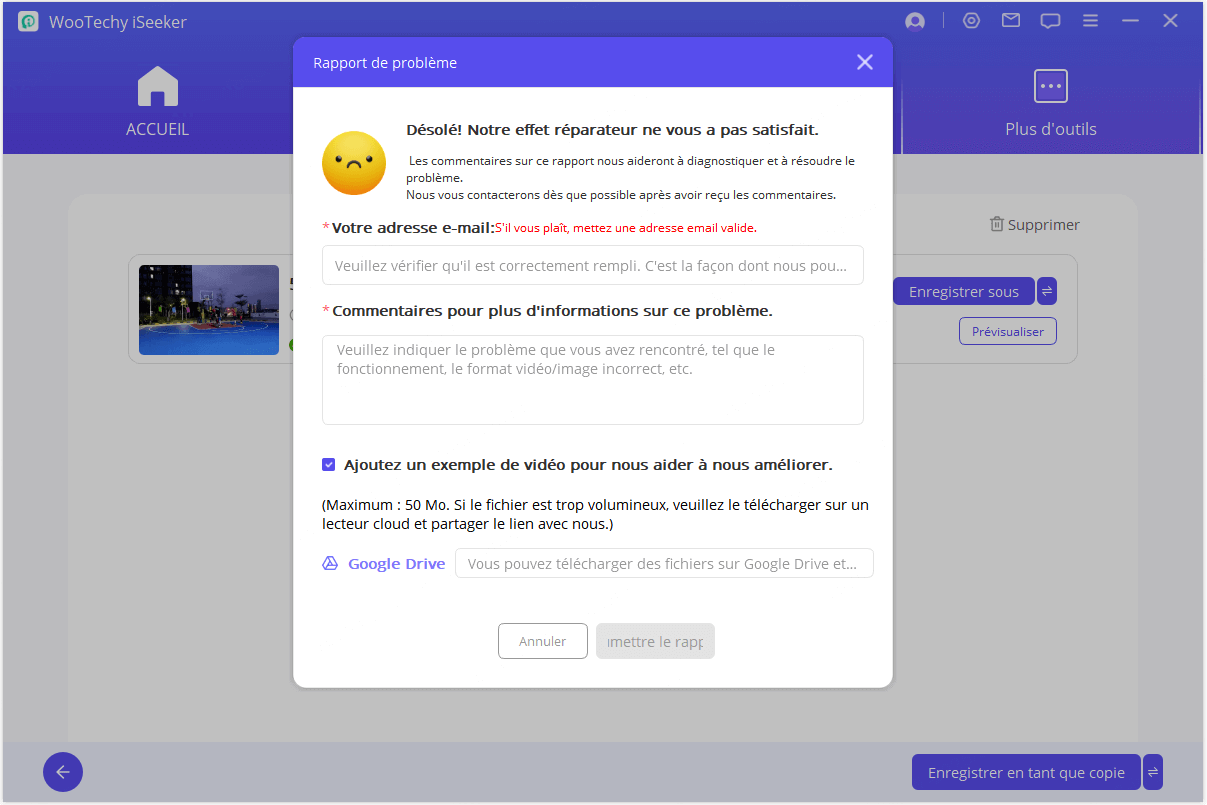This screenshot has width=1207, height=805.
Task: Open the feedback chat bubble icon
Action: pyautogui.click(x=1050, y=21)
